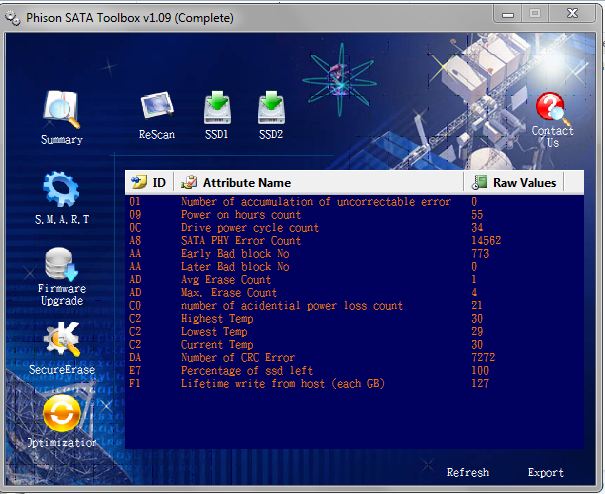605x494 pixels.
Task: Sort by the ID column header
Action: point(149,182)
